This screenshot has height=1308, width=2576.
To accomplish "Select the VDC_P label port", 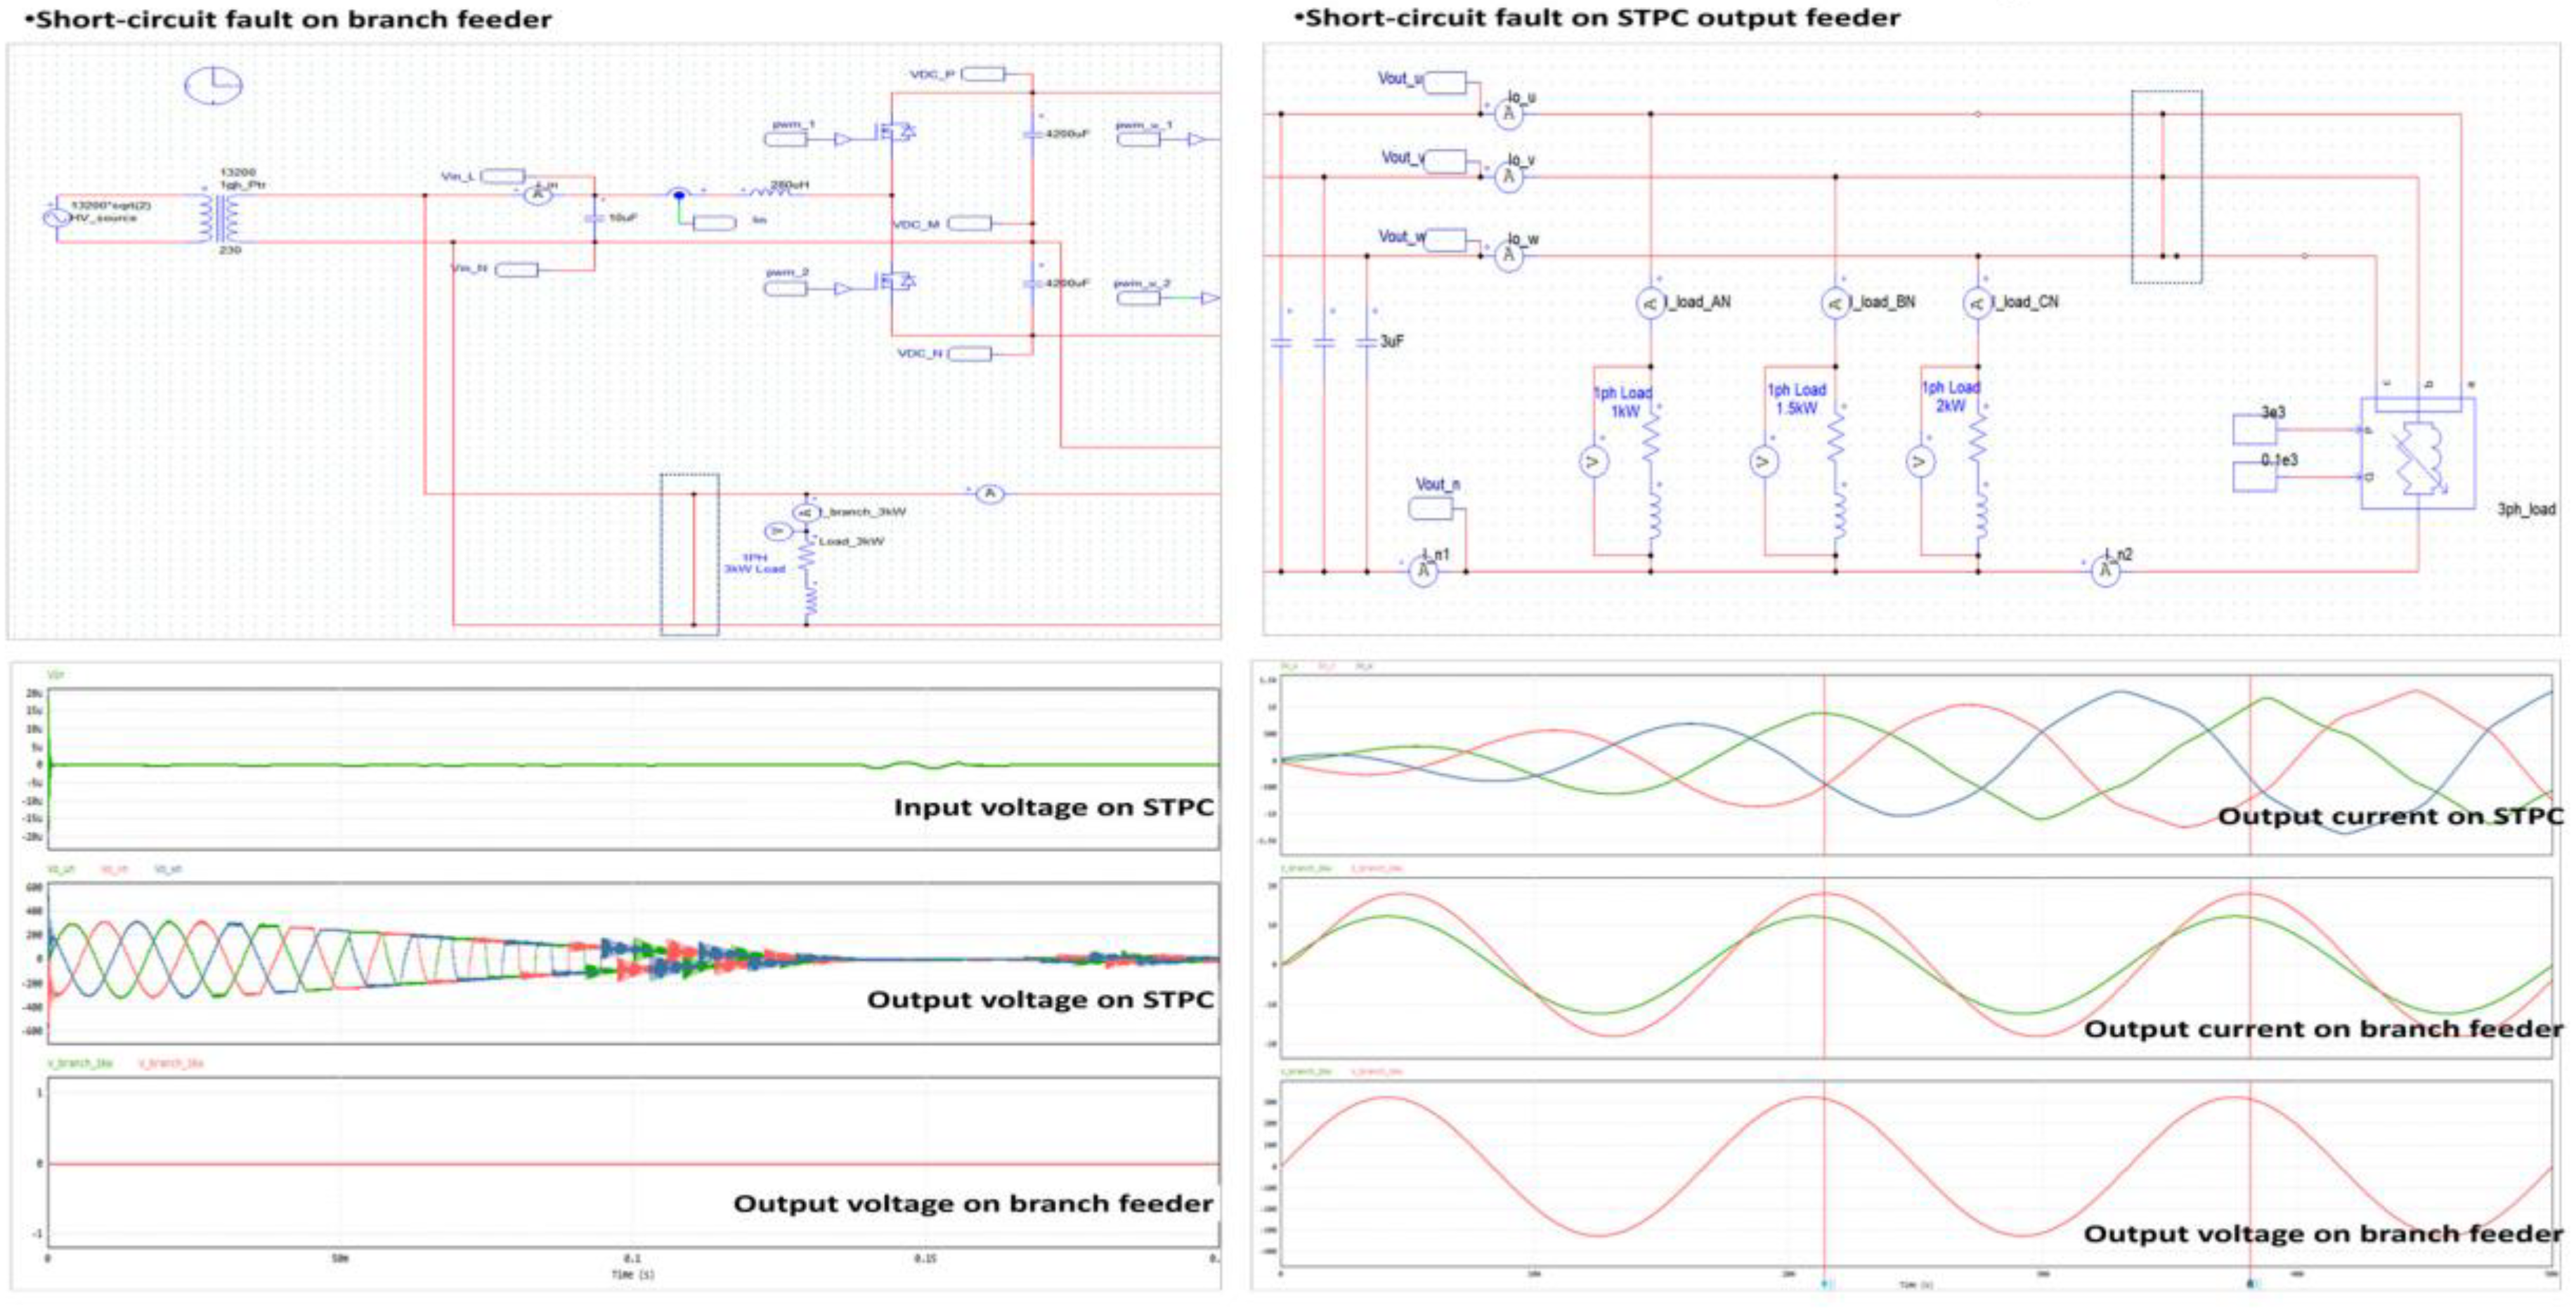I will pos(982,74).
